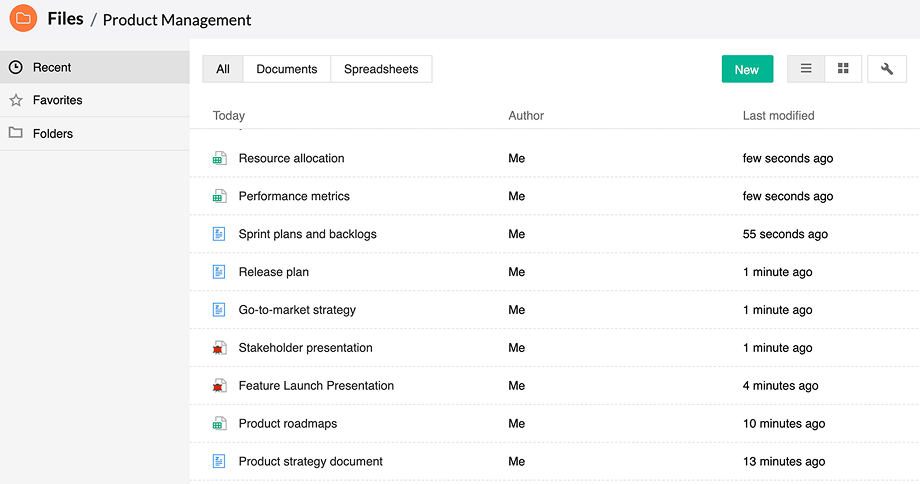This screenshot has width=920, height=484.
Task: Switch to list view layout
Action: click(x=806, y=69)
